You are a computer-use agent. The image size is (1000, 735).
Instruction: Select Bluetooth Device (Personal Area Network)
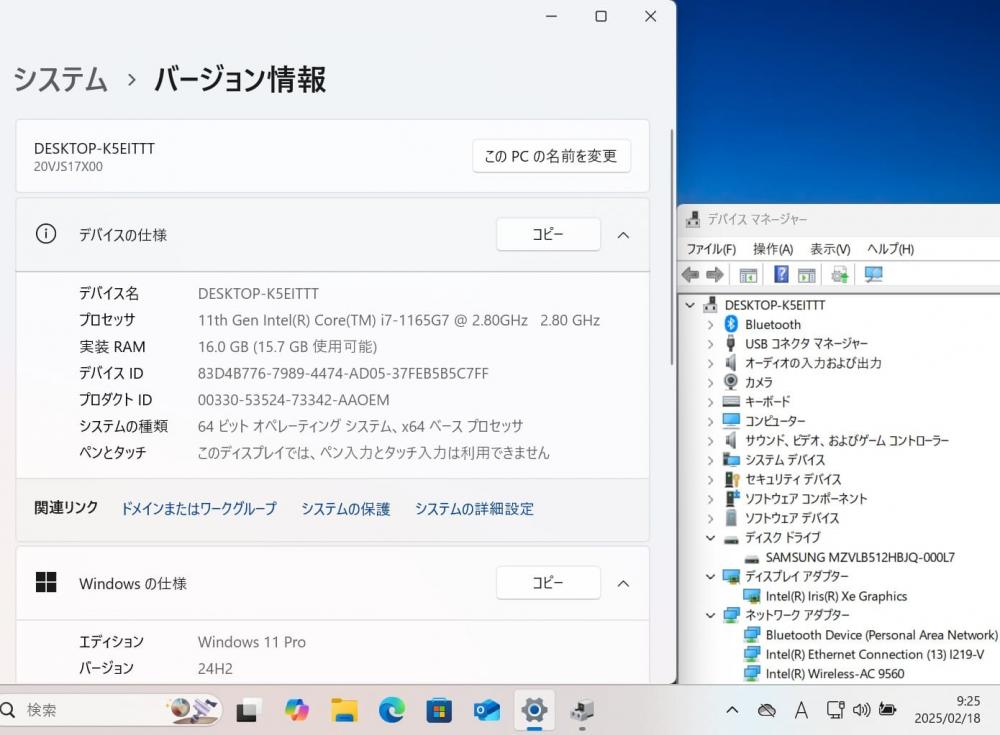[x=881, y=635]
